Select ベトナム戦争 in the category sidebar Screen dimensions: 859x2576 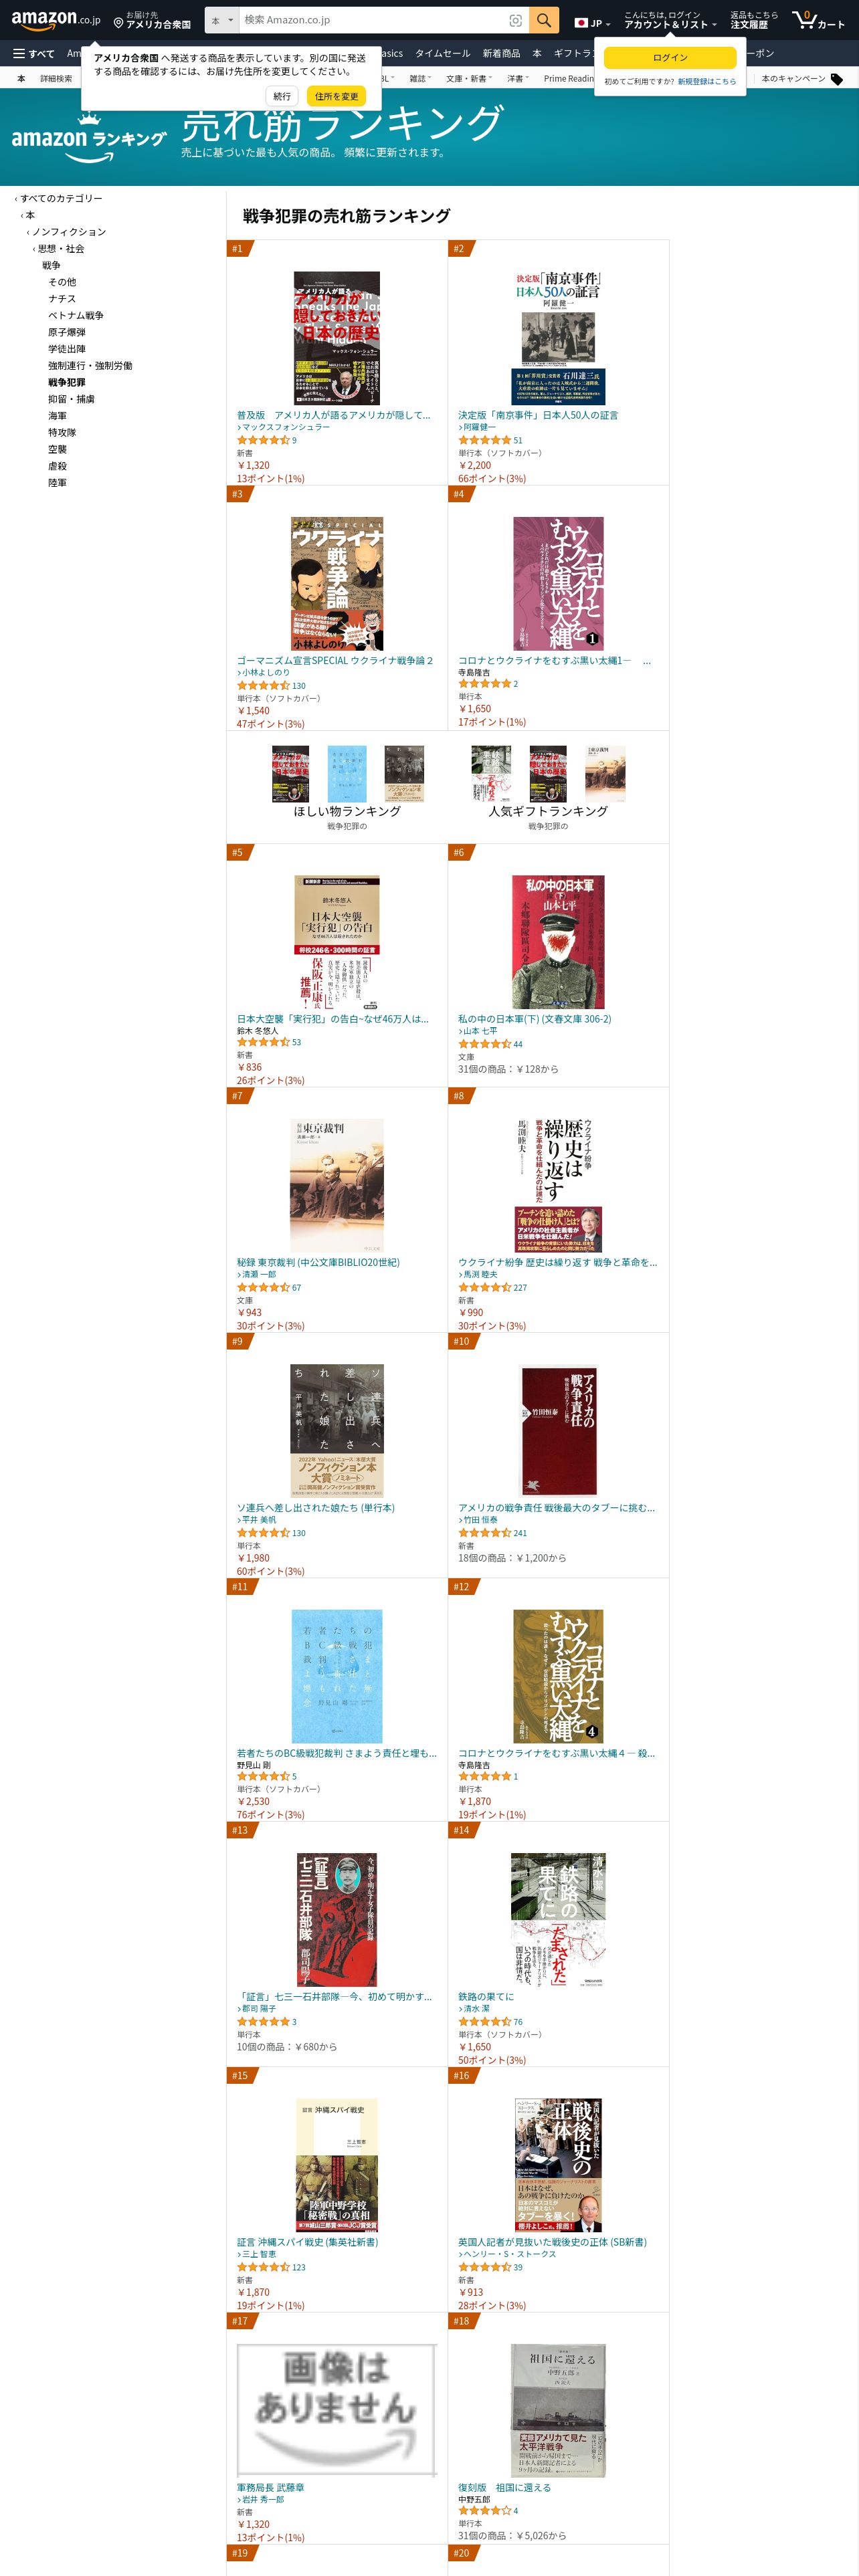click(x=76, y=315)
